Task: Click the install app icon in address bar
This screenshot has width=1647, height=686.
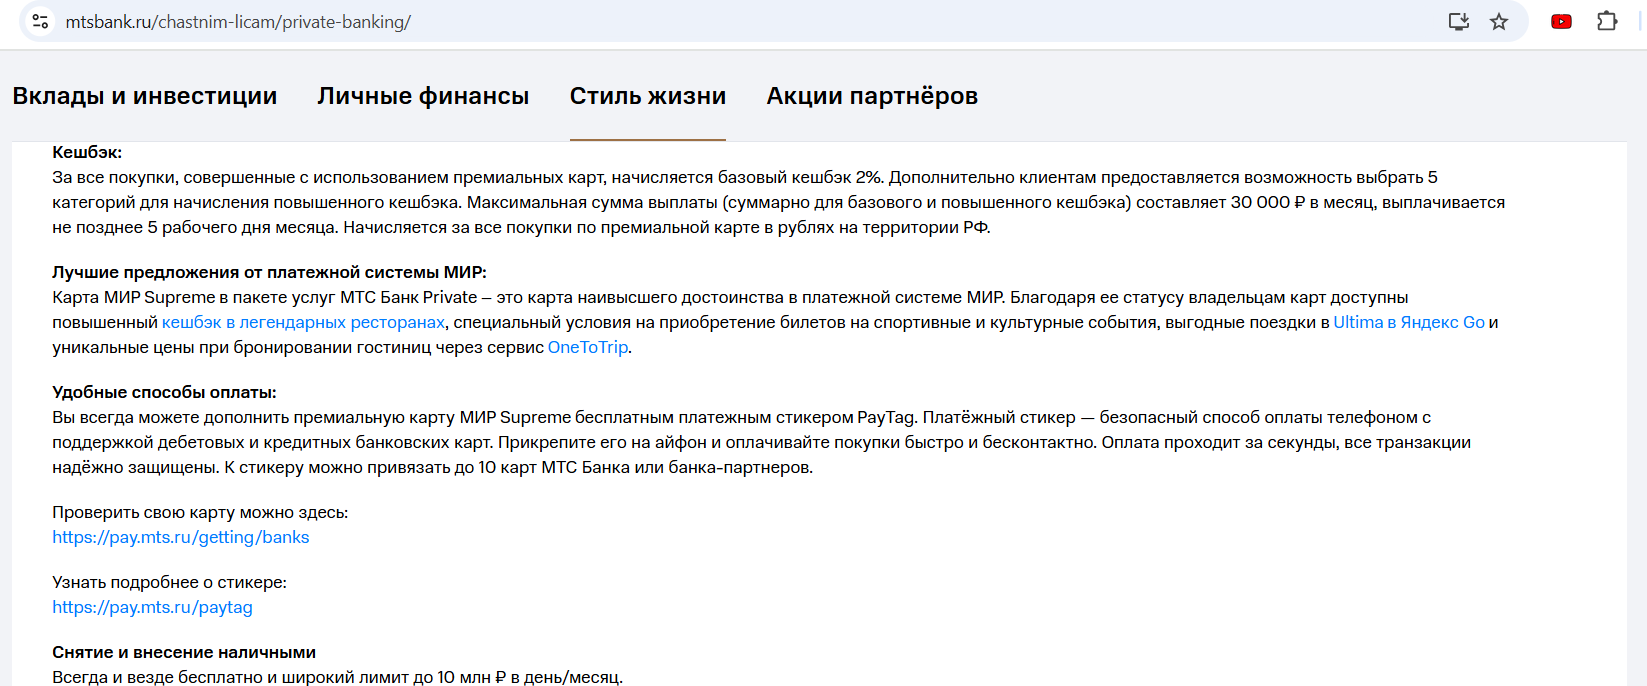Action: (1459, 21)
